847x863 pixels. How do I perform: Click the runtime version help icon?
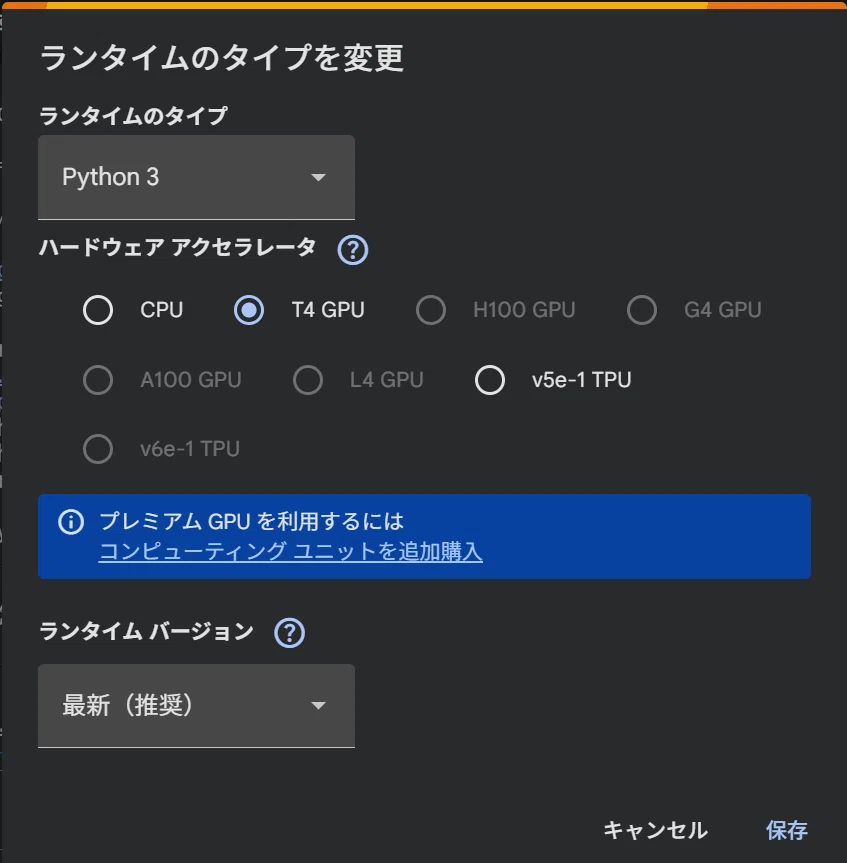[x=289, y=633]
